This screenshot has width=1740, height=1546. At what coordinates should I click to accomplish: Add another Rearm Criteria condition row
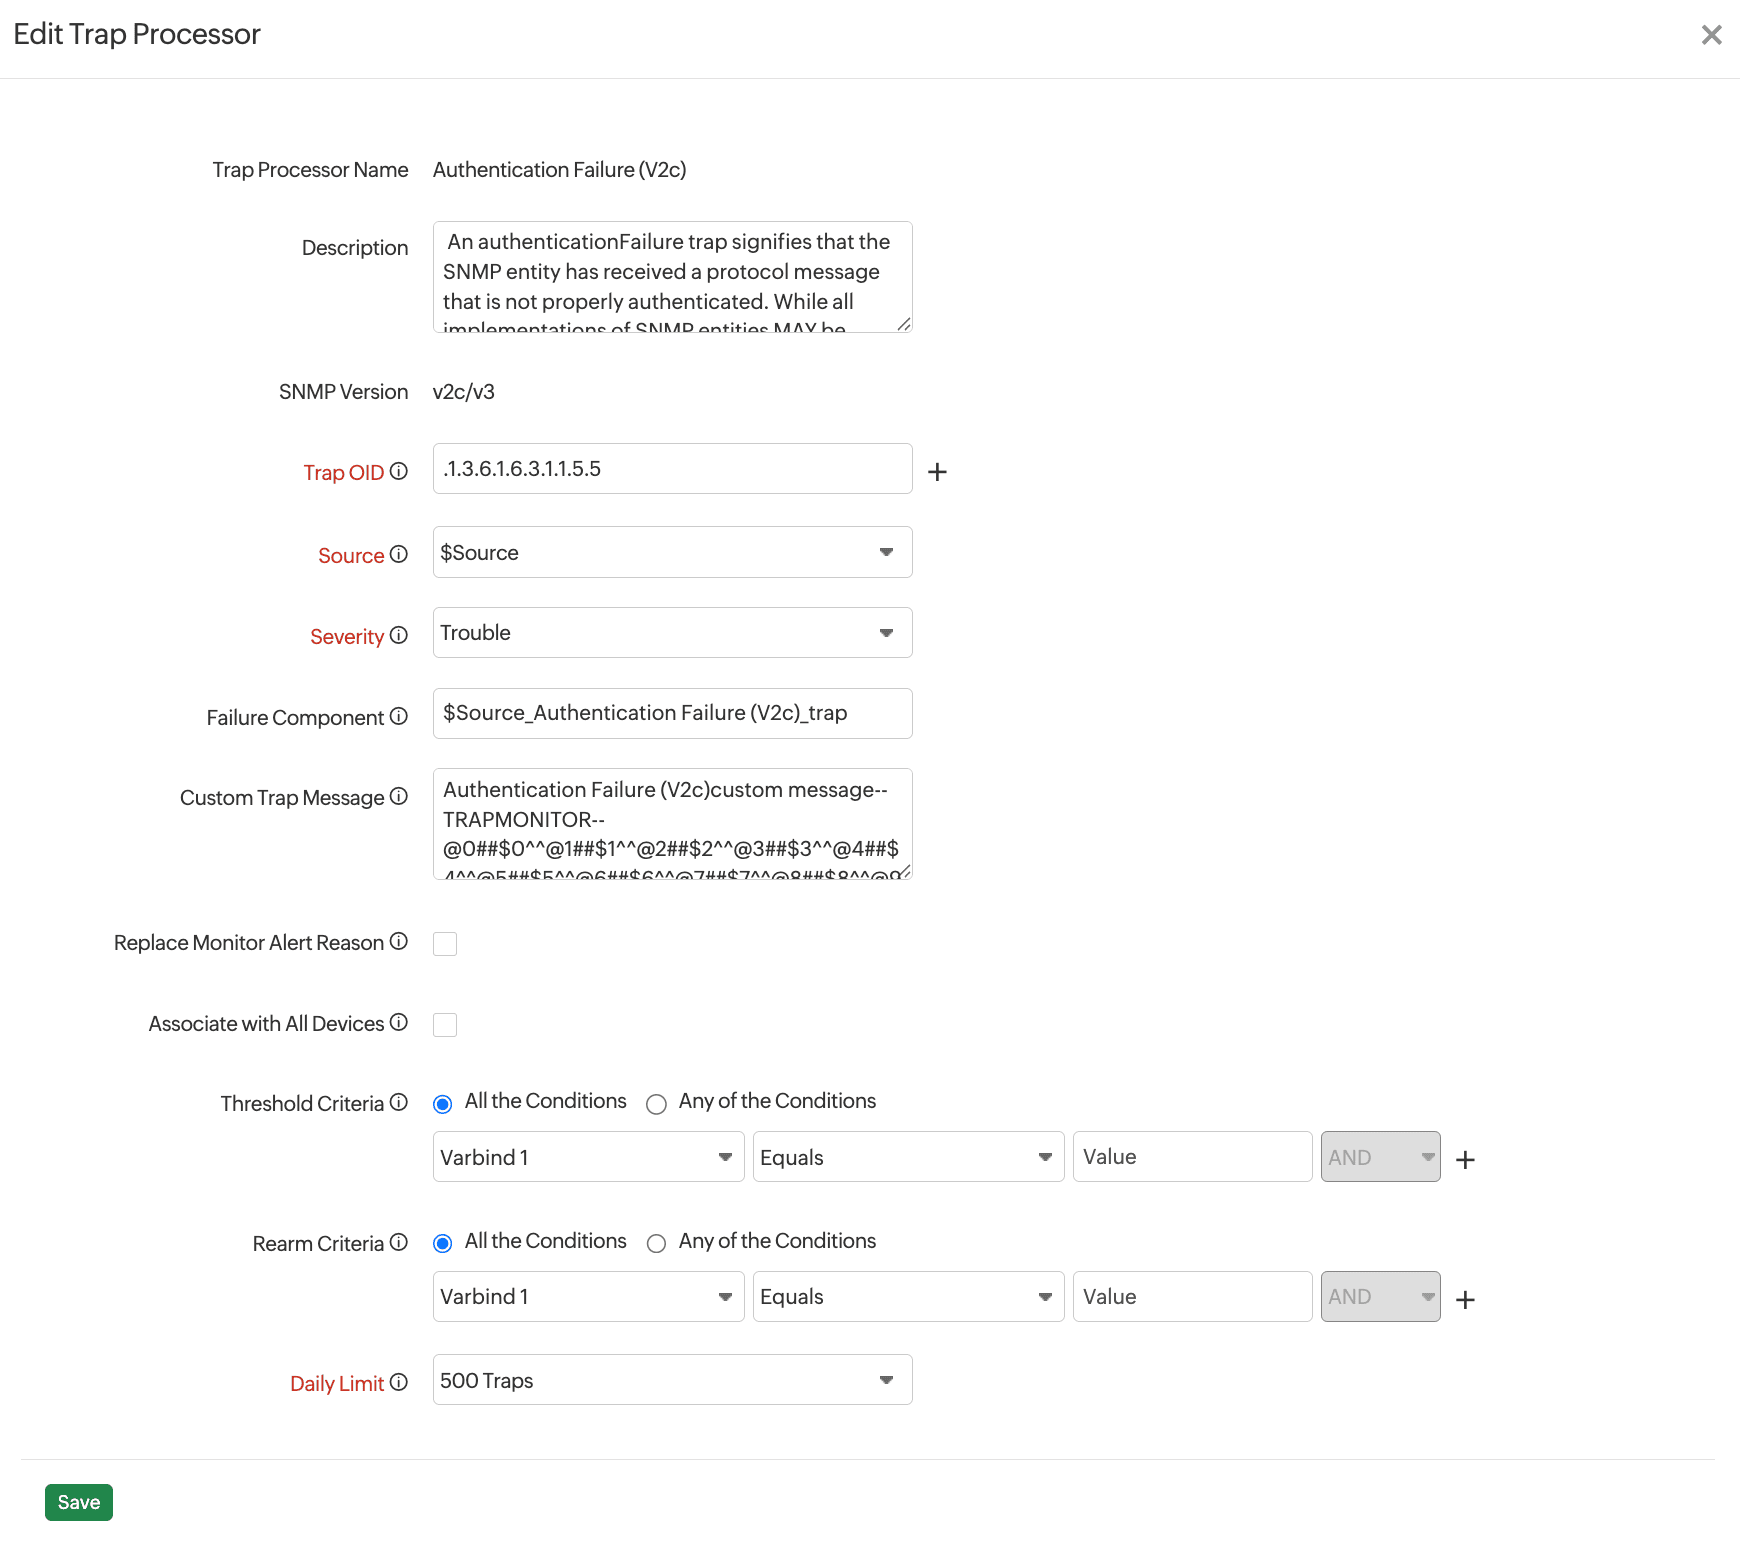[x=1465, y=1299]
